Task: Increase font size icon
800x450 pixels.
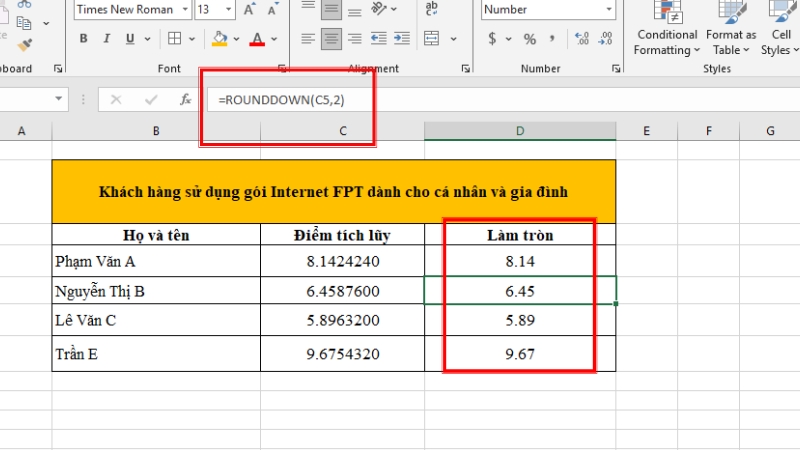Action: 249,9
